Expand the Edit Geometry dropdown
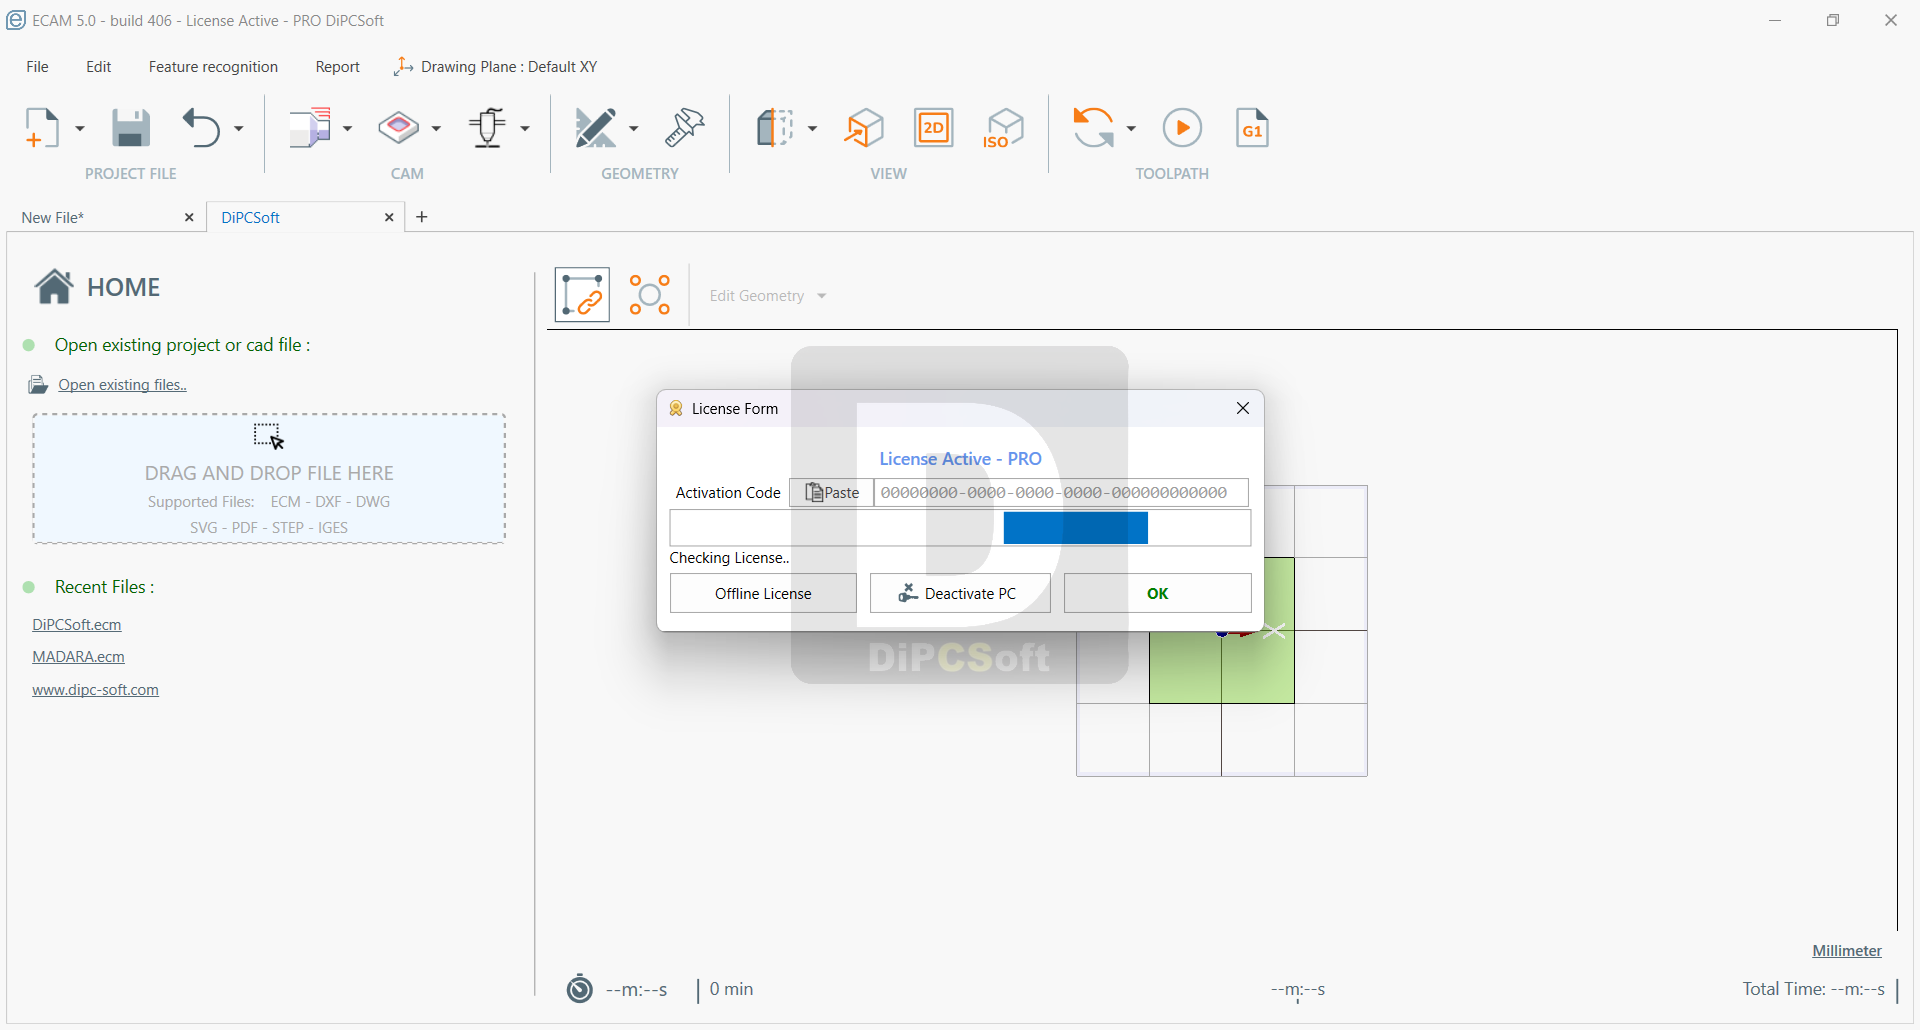The width and height of the screenshot is (1920, 1030). [767, 296]
